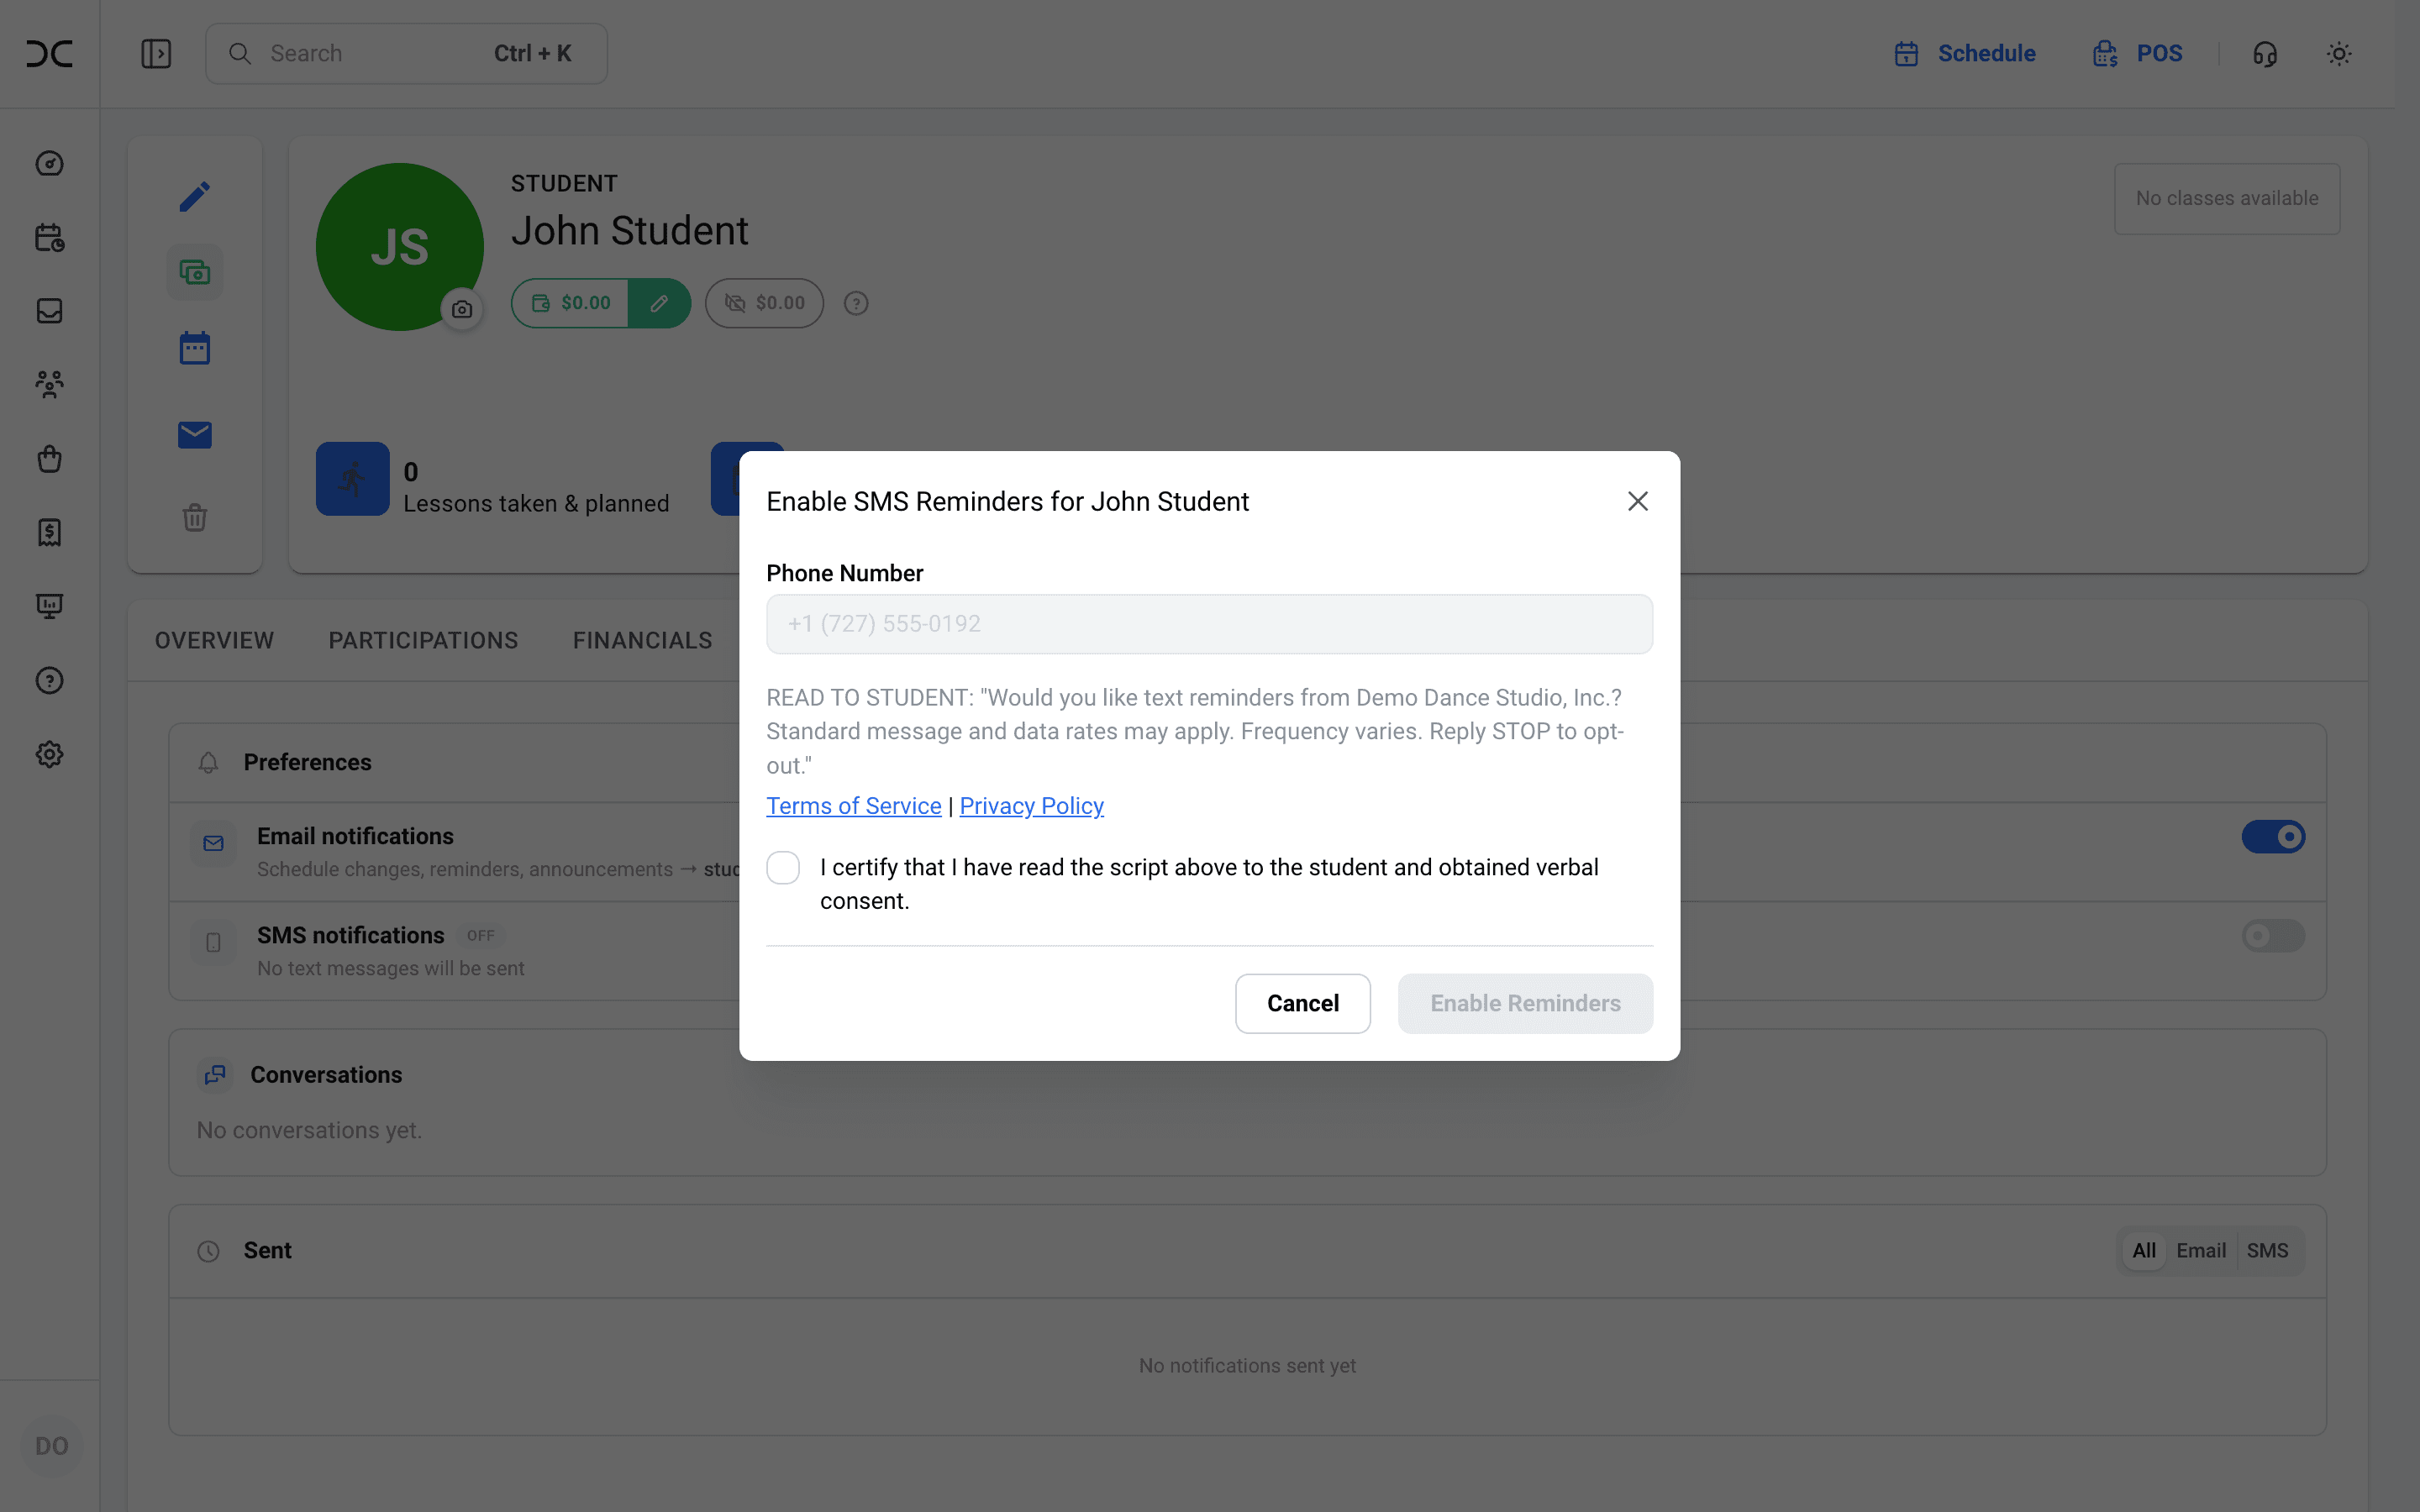The height and width of the screenshot is (1512, 2420).
Task: Select the All filter in Sent
Action: coord(2143,1250)
